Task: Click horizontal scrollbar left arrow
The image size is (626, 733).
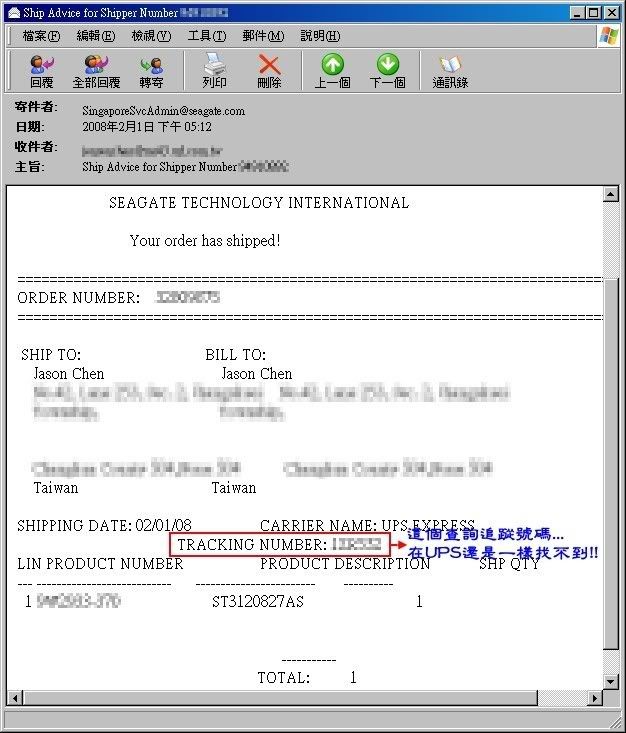Action: coord(15,698)
